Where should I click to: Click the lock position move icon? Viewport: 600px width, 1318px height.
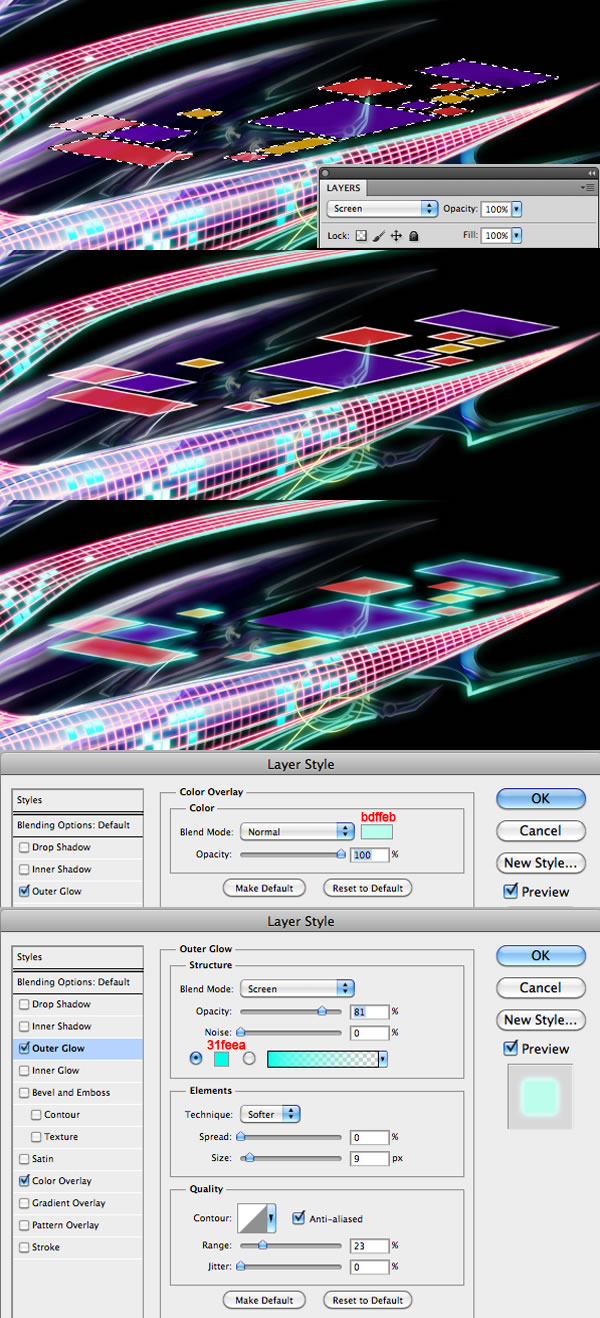[396, 236]
